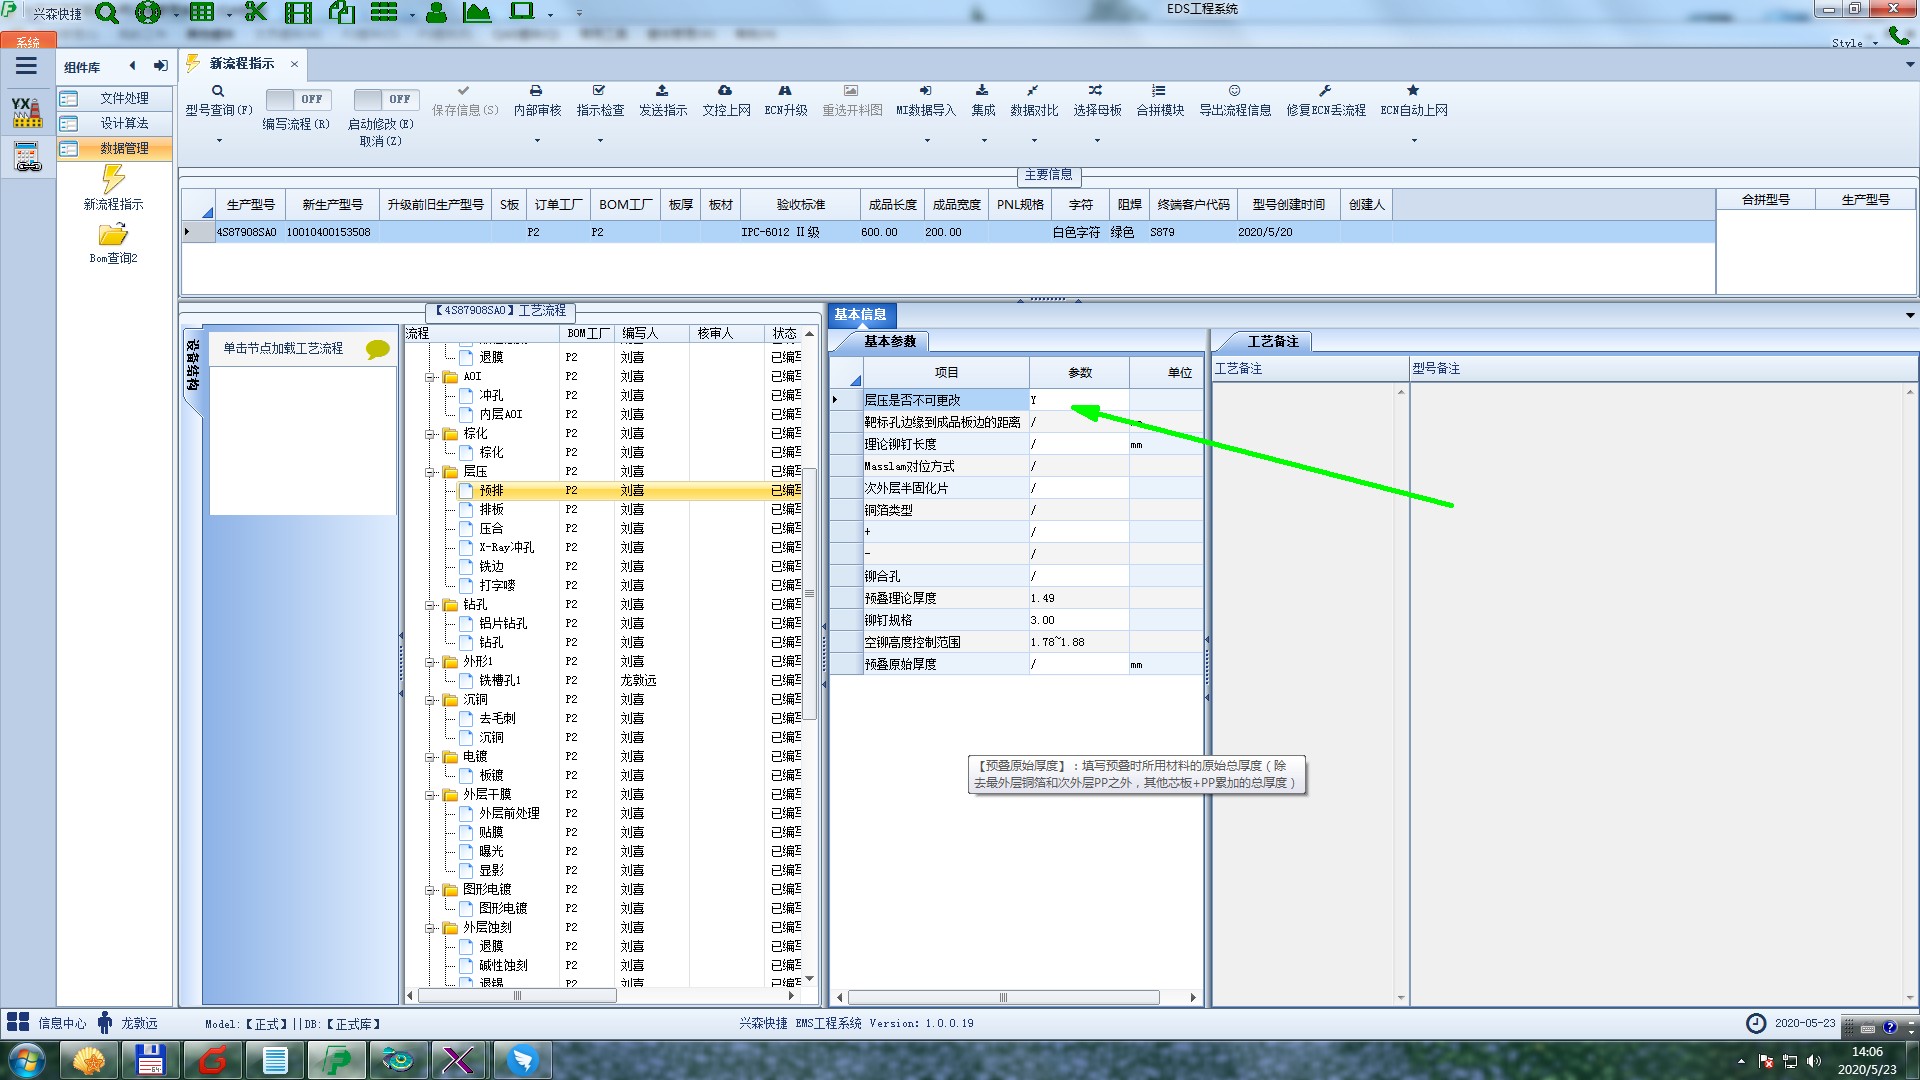Switch to 工艺备注 tab
Screen dimensions: 1920x1080
click(x=1272, y=341)
